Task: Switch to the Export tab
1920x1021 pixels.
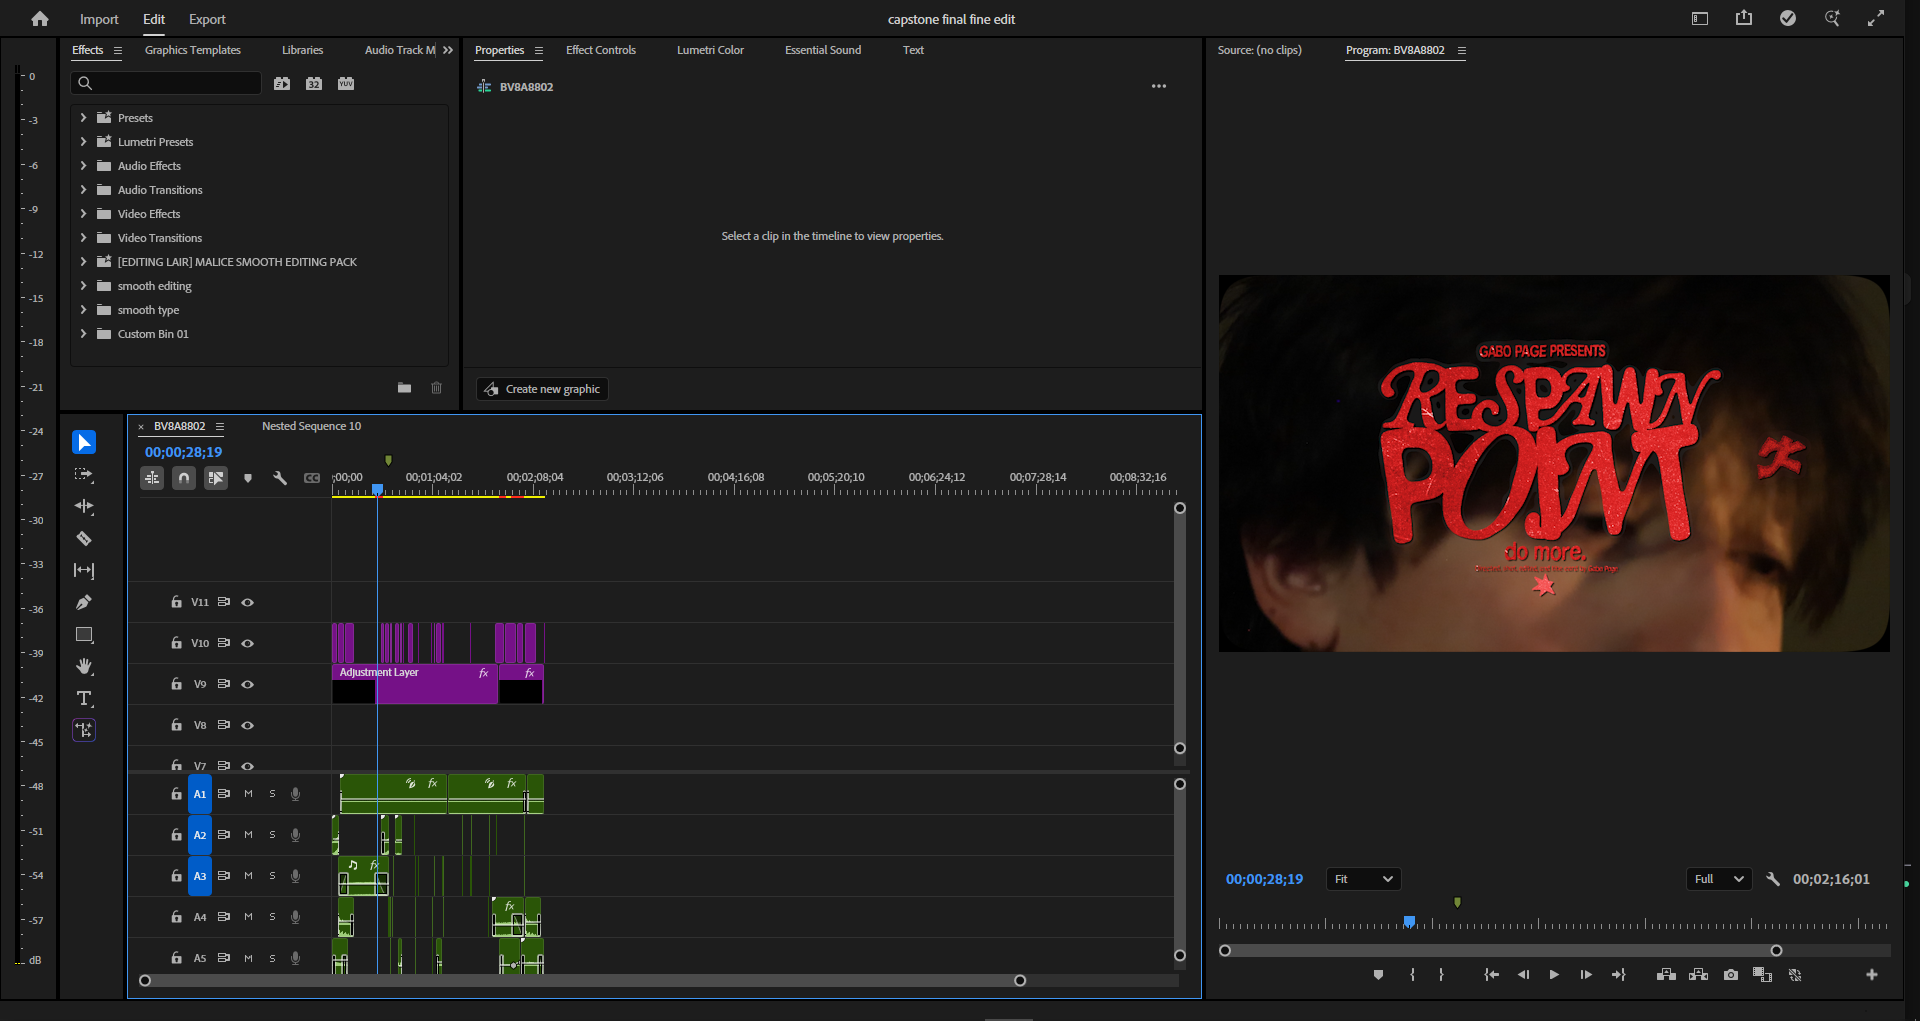Action: pyautogui.click(x=207, y=19)
